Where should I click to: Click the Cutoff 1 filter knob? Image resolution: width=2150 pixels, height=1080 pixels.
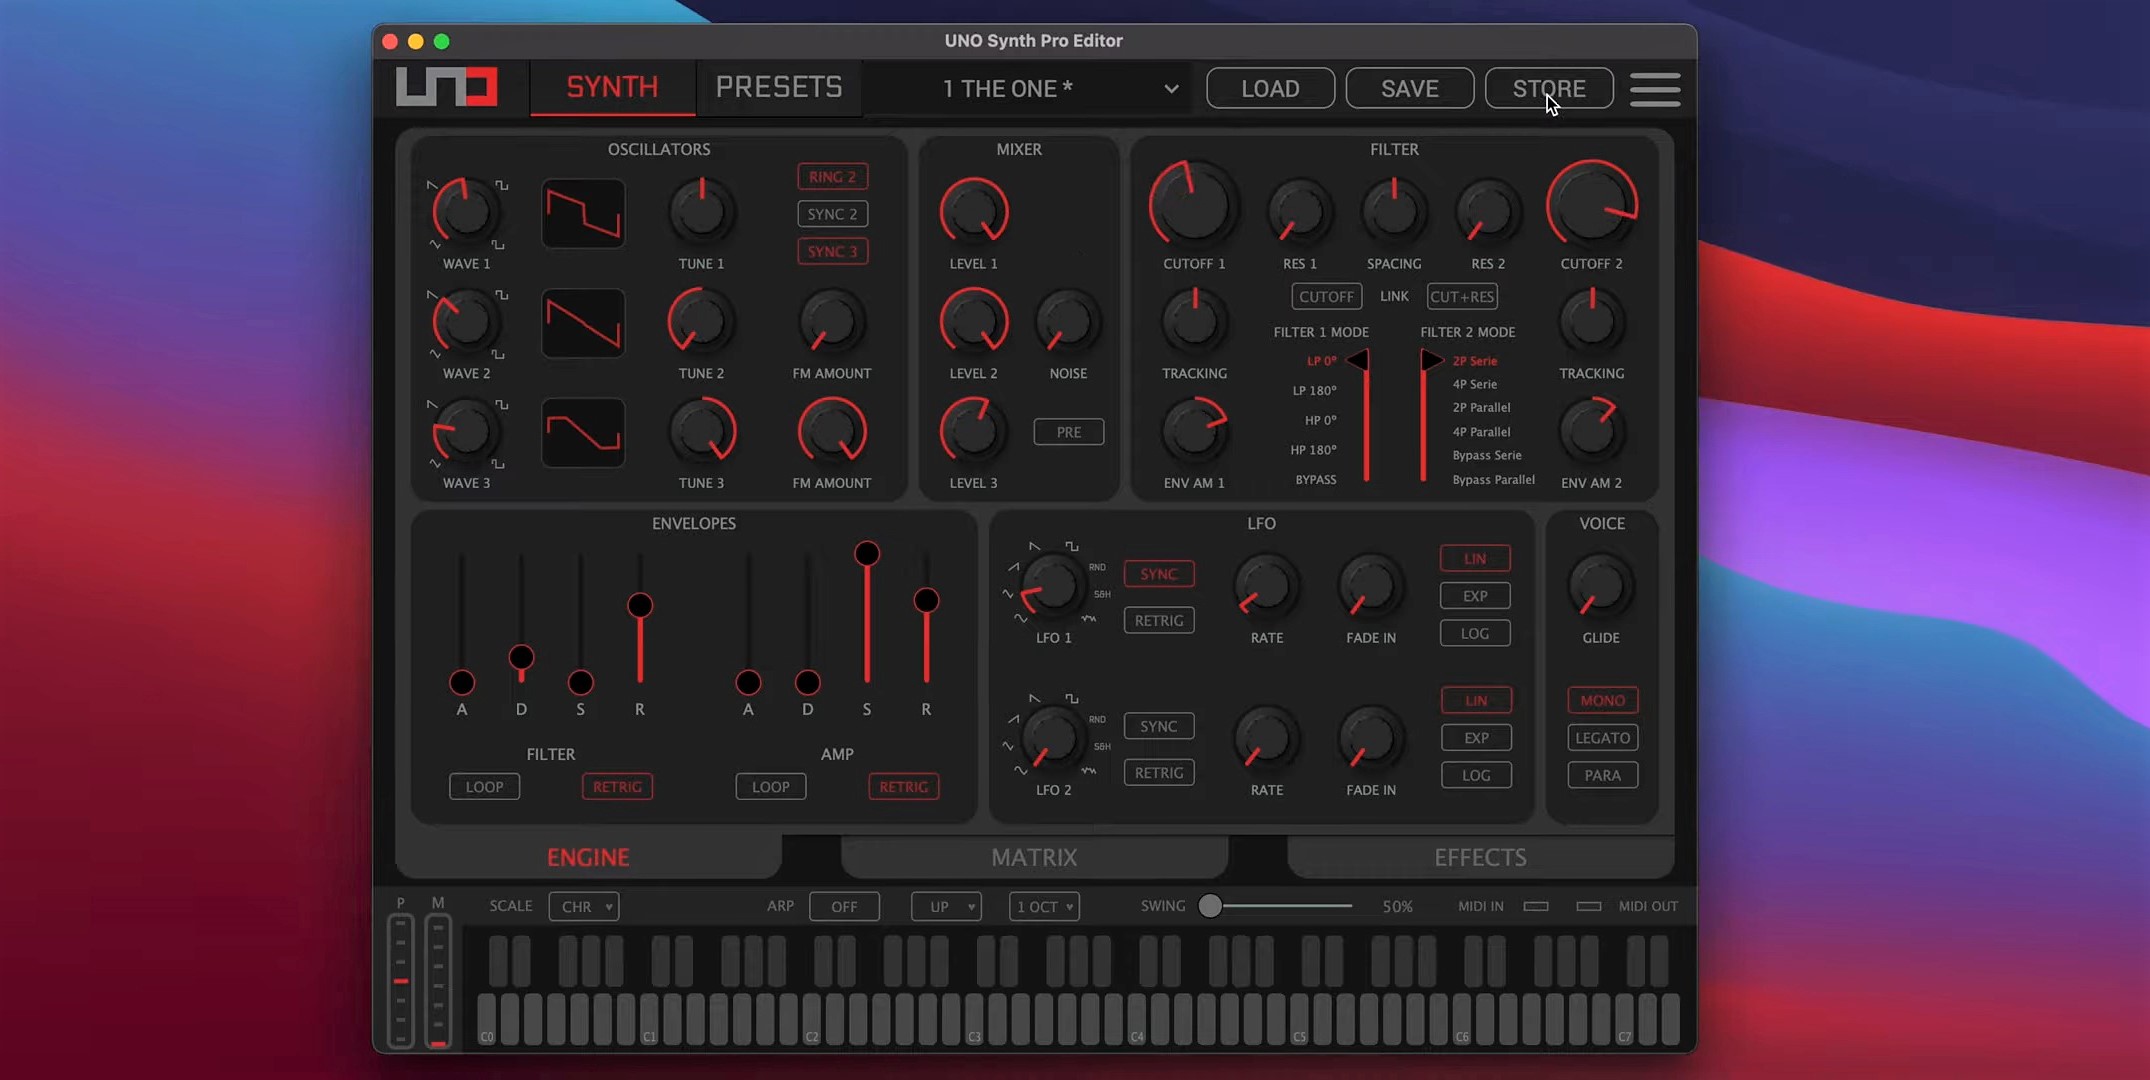[x=1193, y=206]
